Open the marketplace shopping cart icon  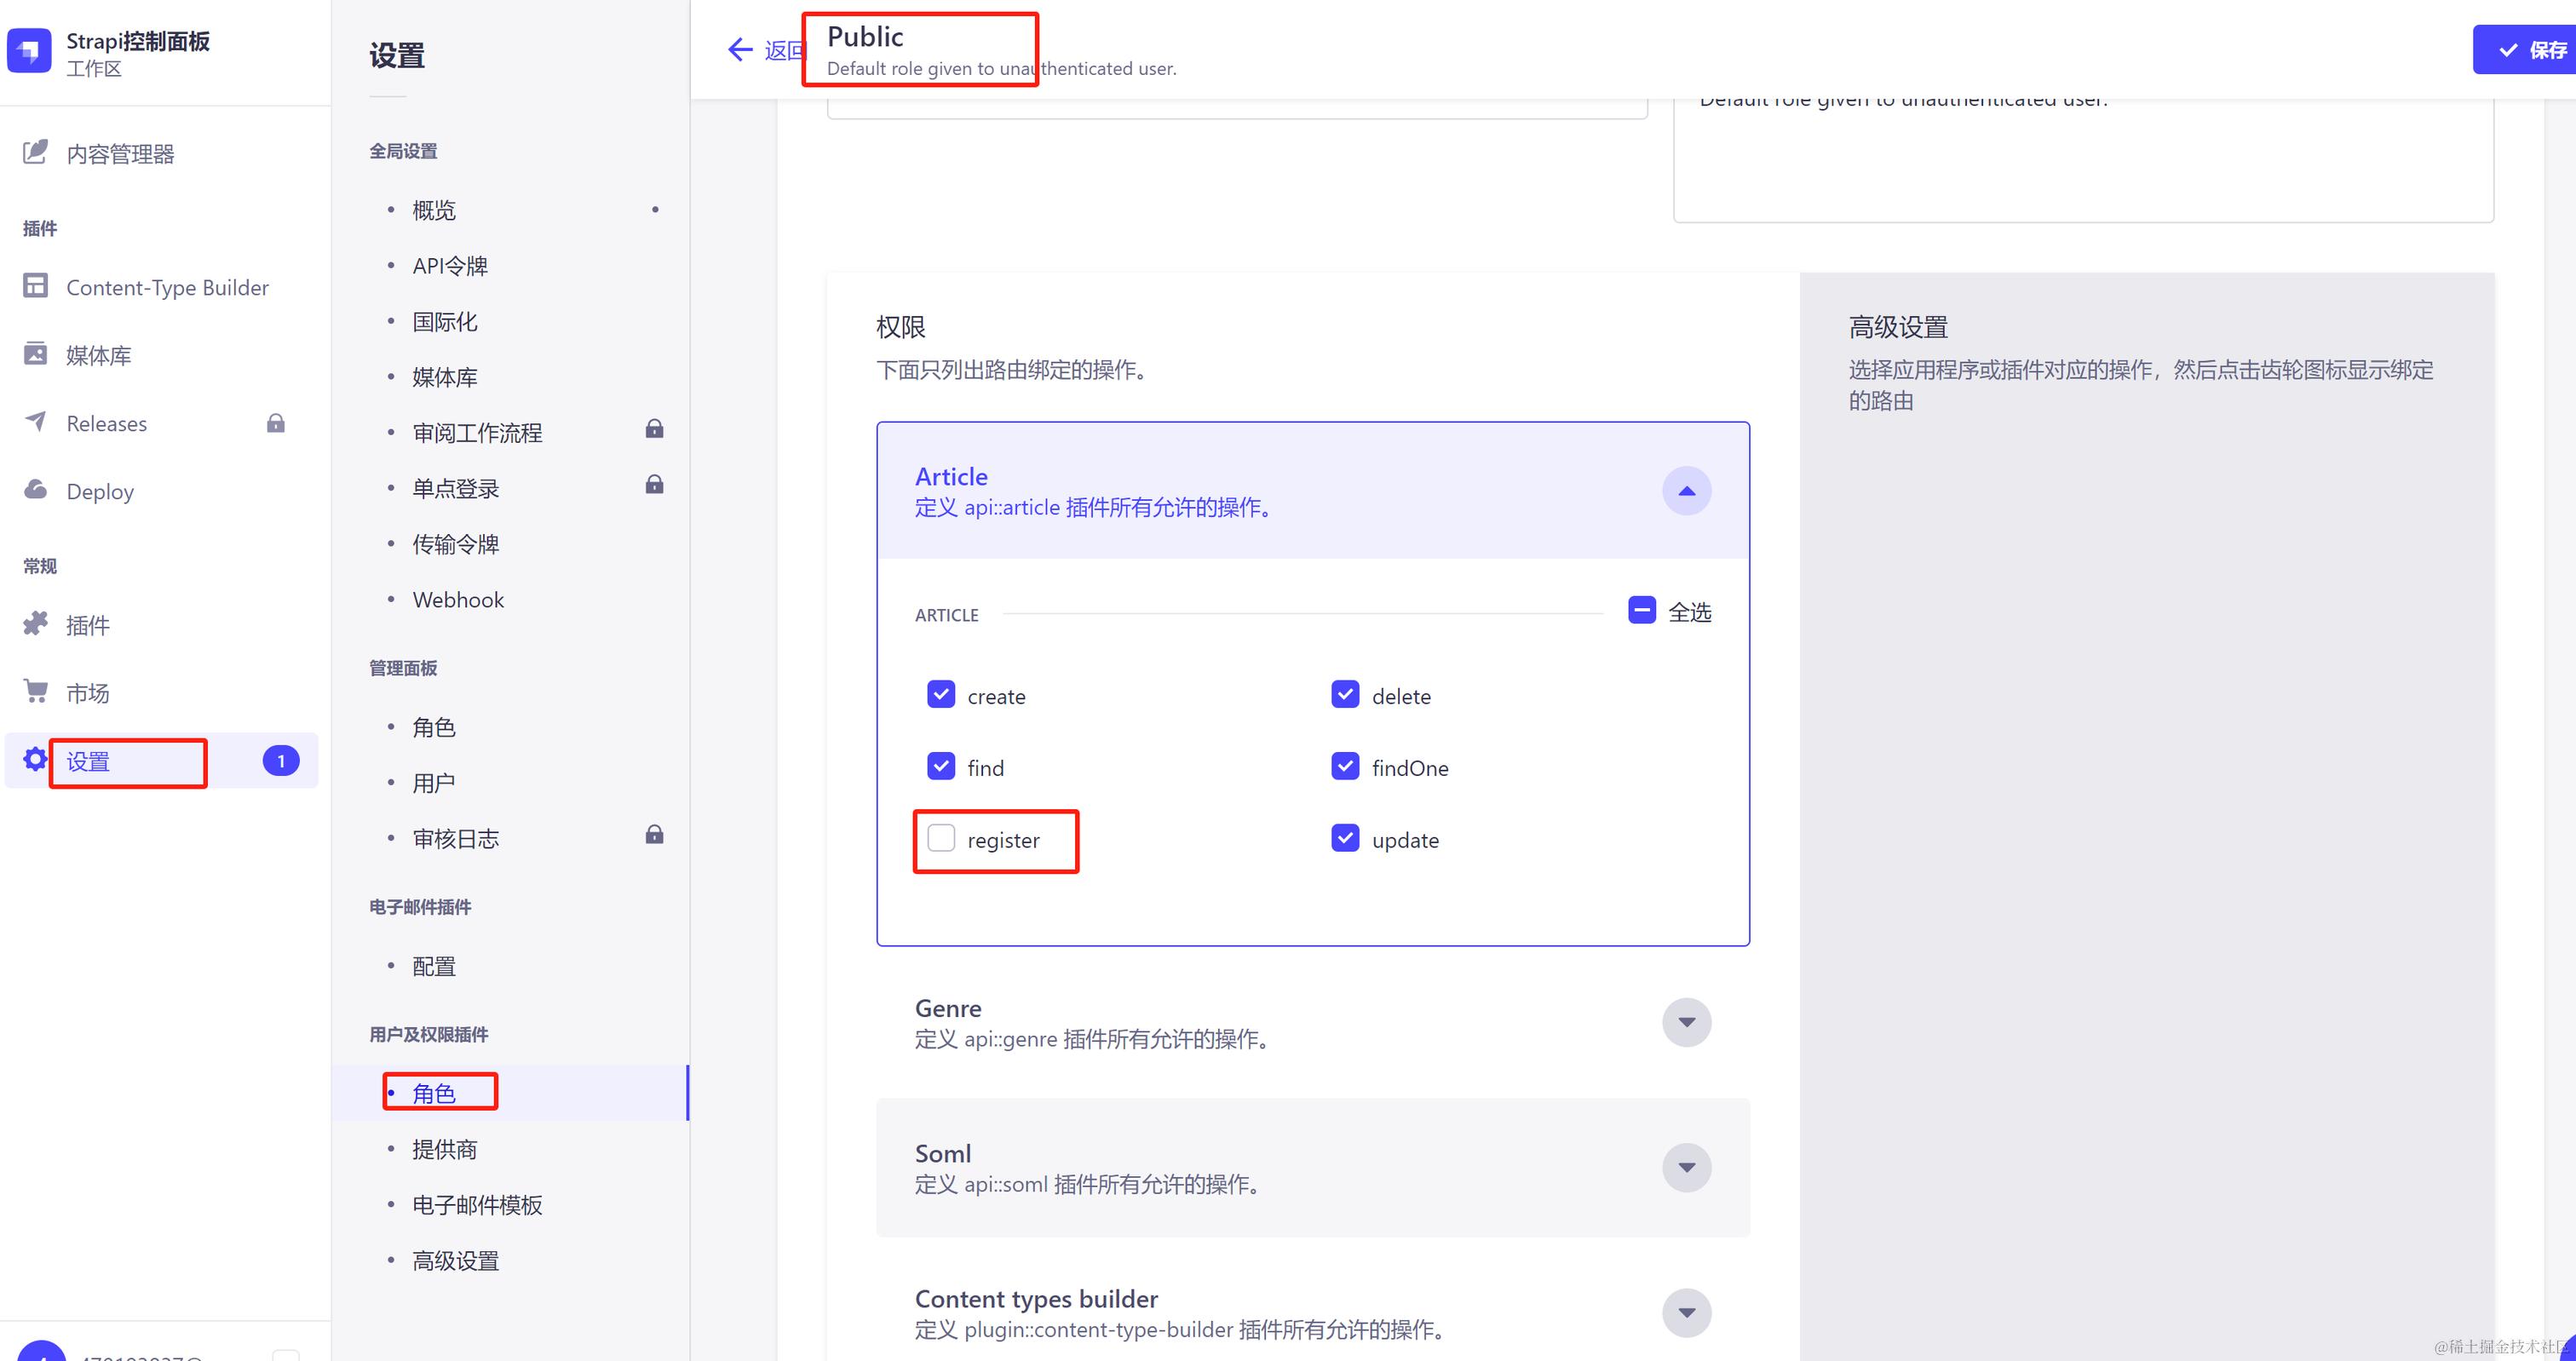click(x=35, y=691)
